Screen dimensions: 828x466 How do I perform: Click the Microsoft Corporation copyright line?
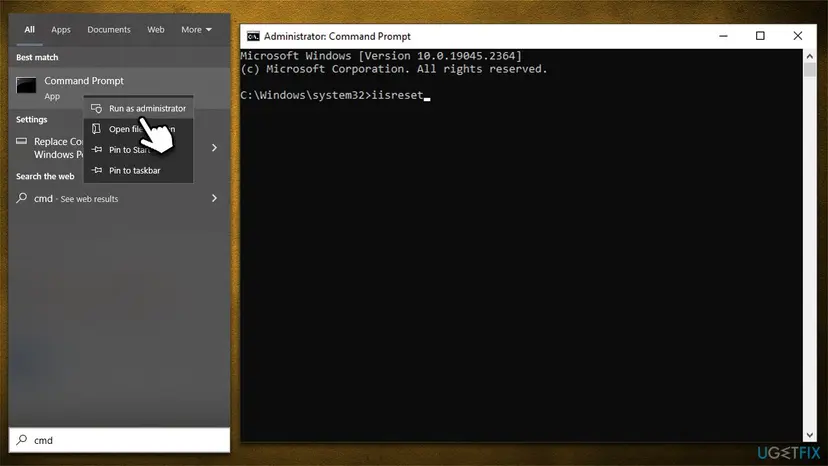[394, 69]
